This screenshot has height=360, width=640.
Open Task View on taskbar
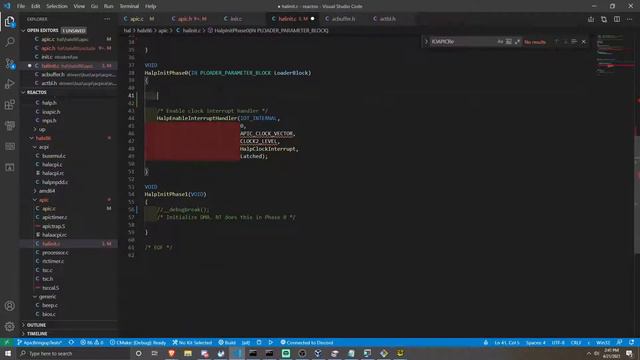point(155,353)
